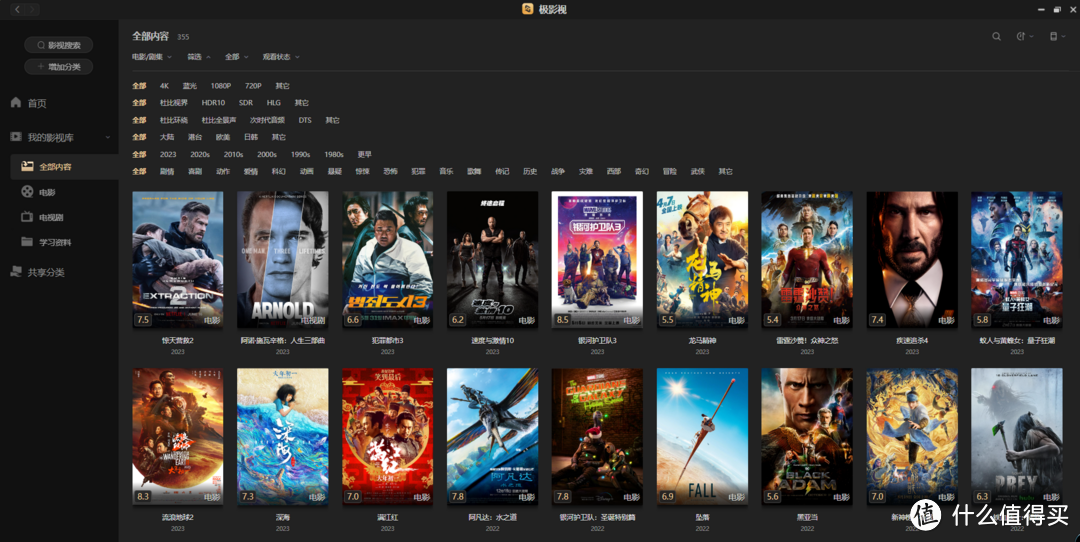This screenshot has height=542, width=1080.
Task: Open the 疾速追杀4 poster
Action: coord(912,260)
